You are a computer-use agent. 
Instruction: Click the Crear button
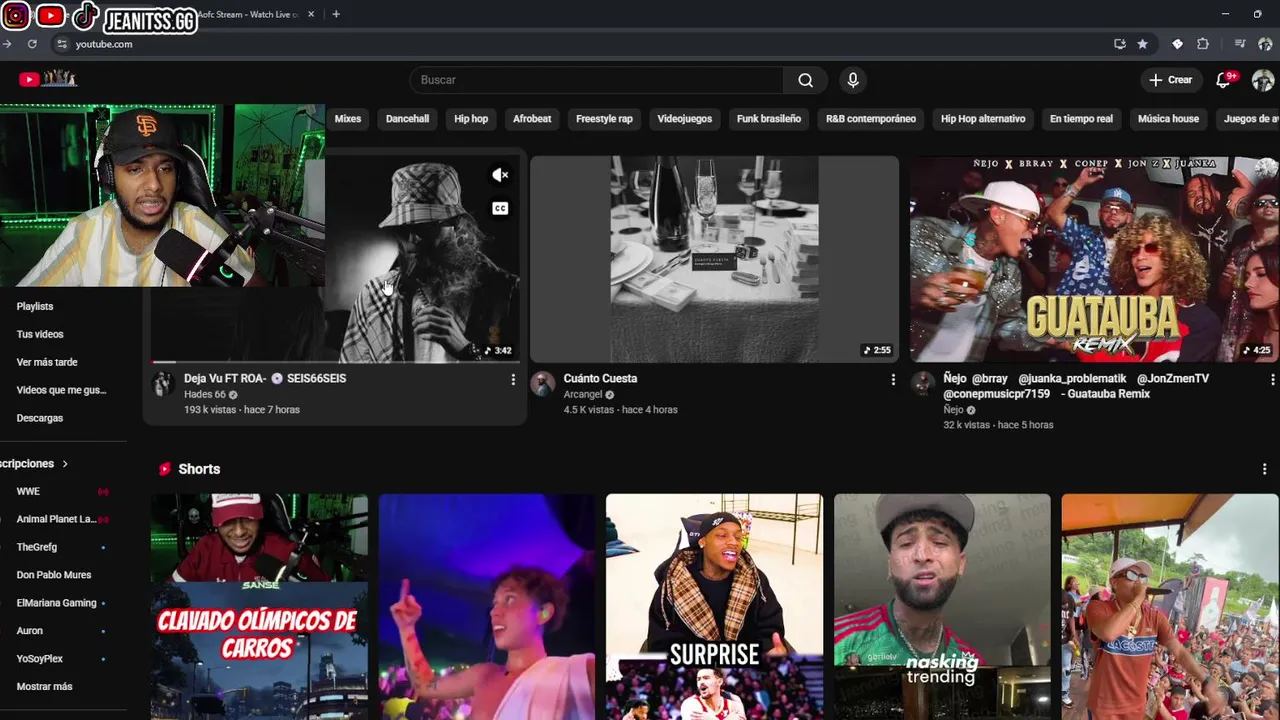click(x=1171, y=80)
